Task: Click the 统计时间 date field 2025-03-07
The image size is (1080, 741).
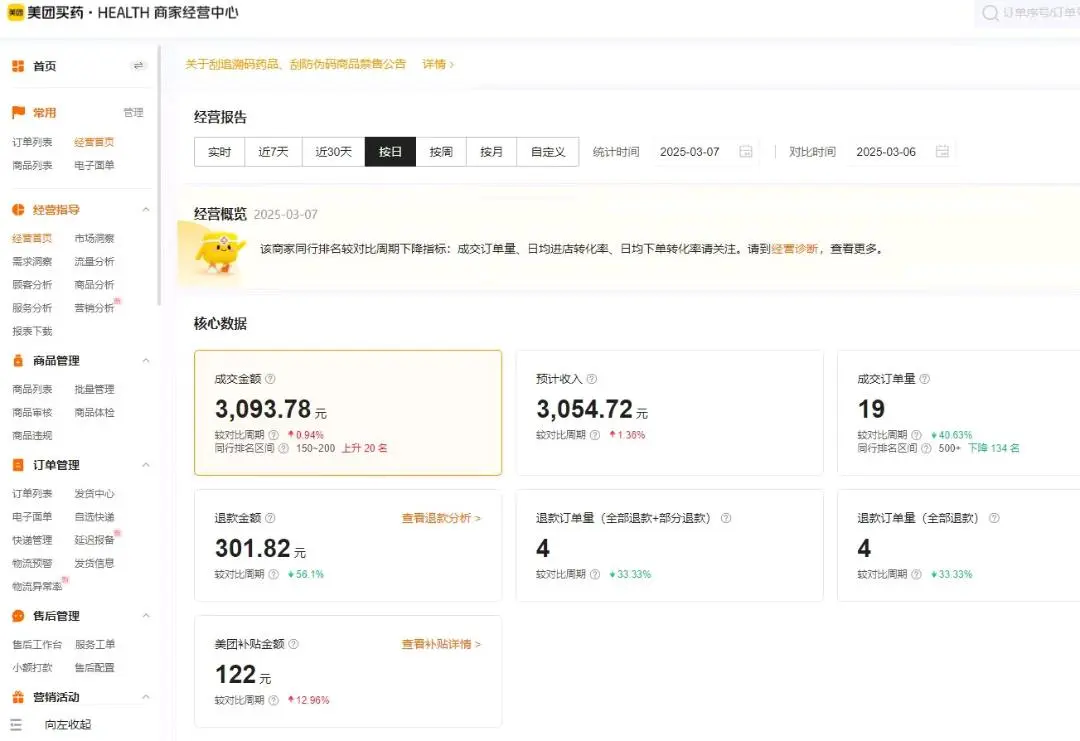Action: point(705,152)
